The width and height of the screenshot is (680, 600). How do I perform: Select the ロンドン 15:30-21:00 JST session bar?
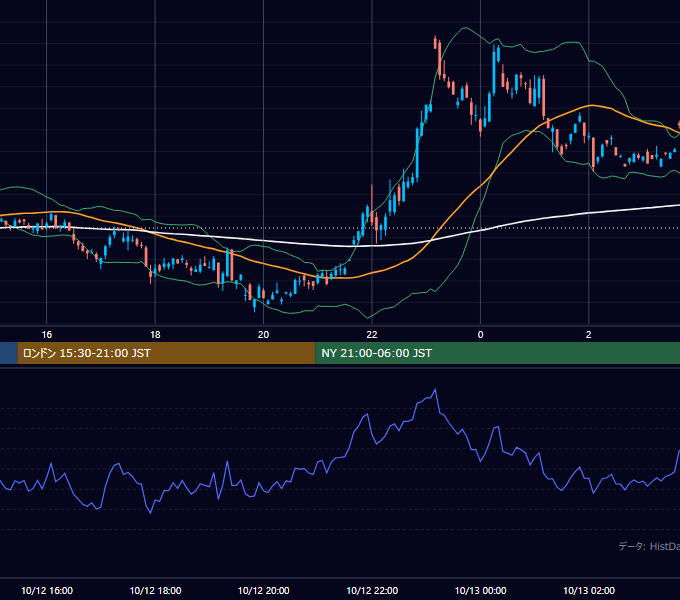pyautogui.click(x=166, y=353)
